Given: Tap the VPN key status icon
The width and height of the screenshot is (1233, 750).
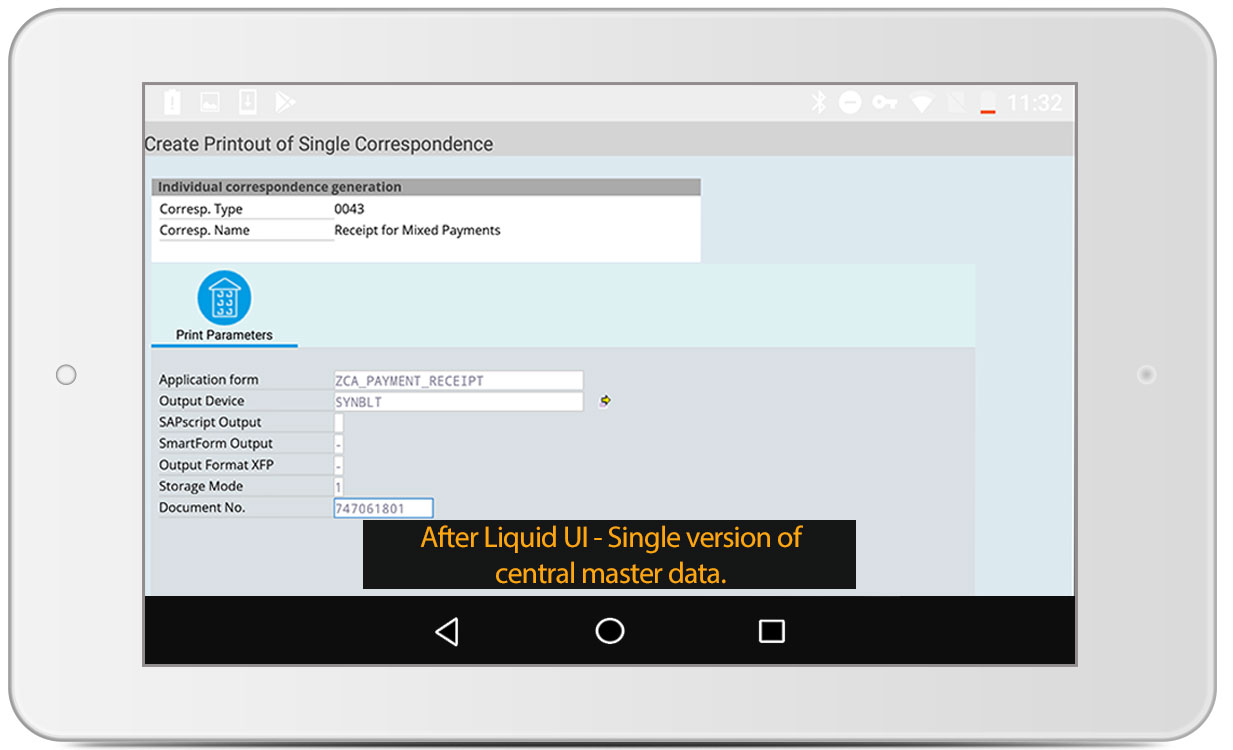Looking at the screenshot, I should [884, 102].
